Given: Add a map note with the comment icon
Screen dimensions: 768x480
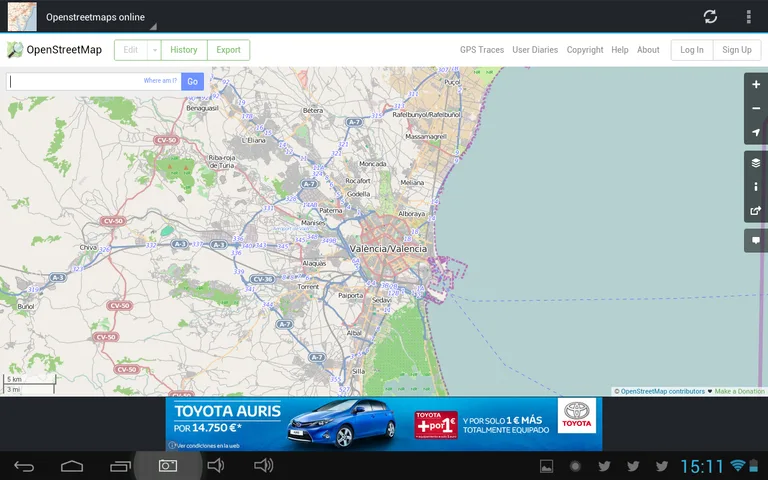Looking at the screenshot, I should [x=756, y=240].
